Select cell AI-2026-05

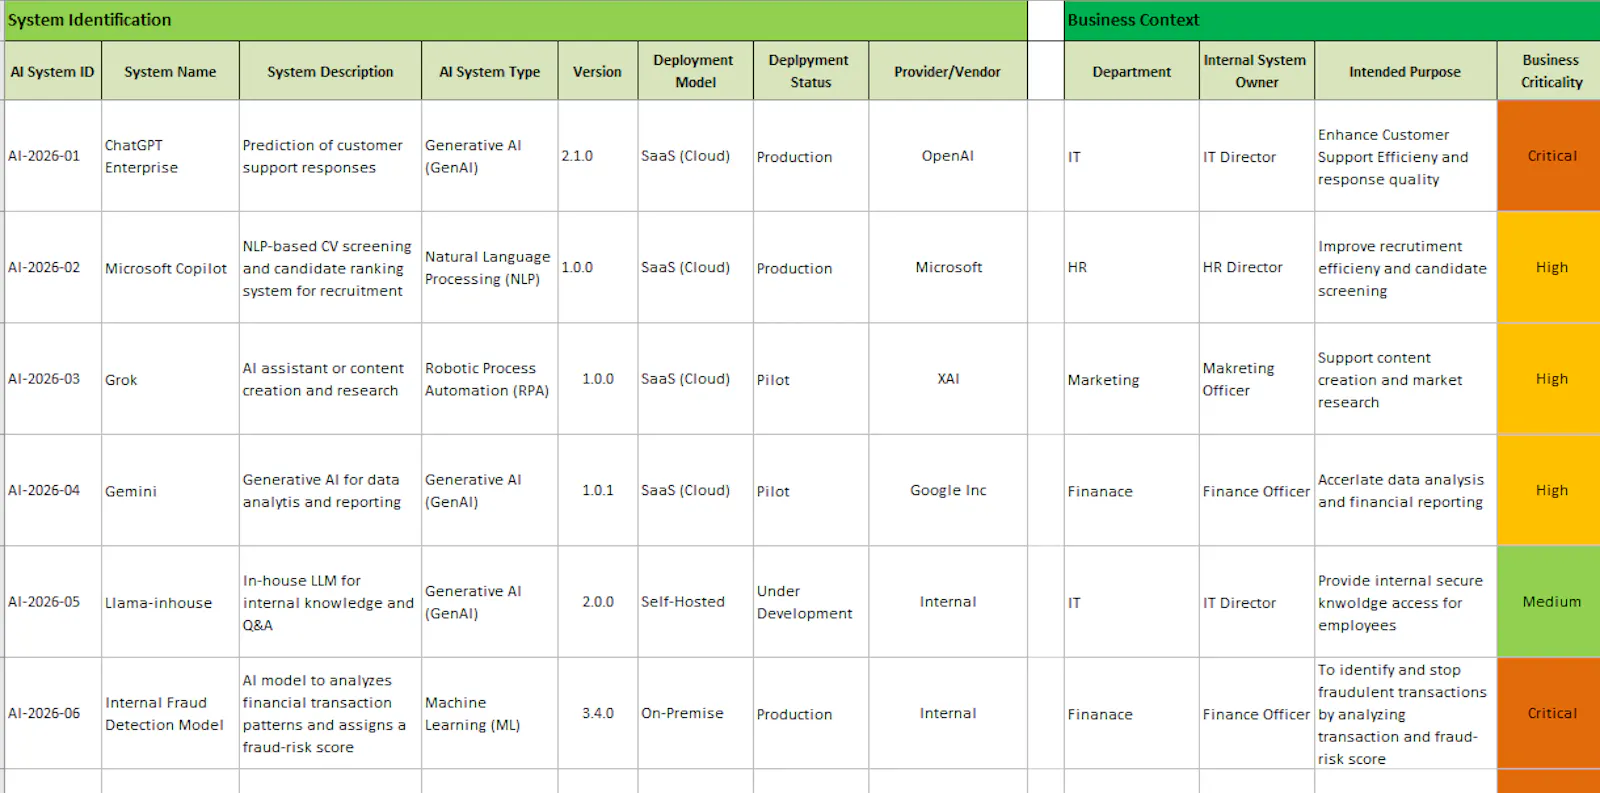click(53, 602)
